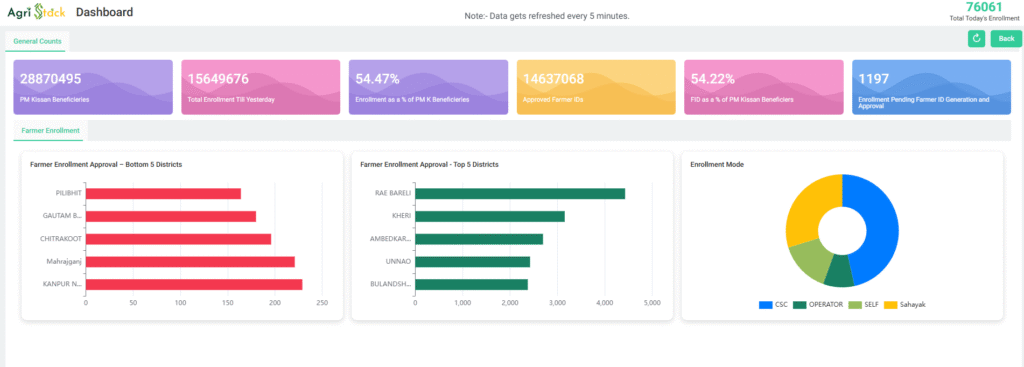Click the 54.22% FID percentage card
Screen dimensions: 1024x367
point(763,88)
